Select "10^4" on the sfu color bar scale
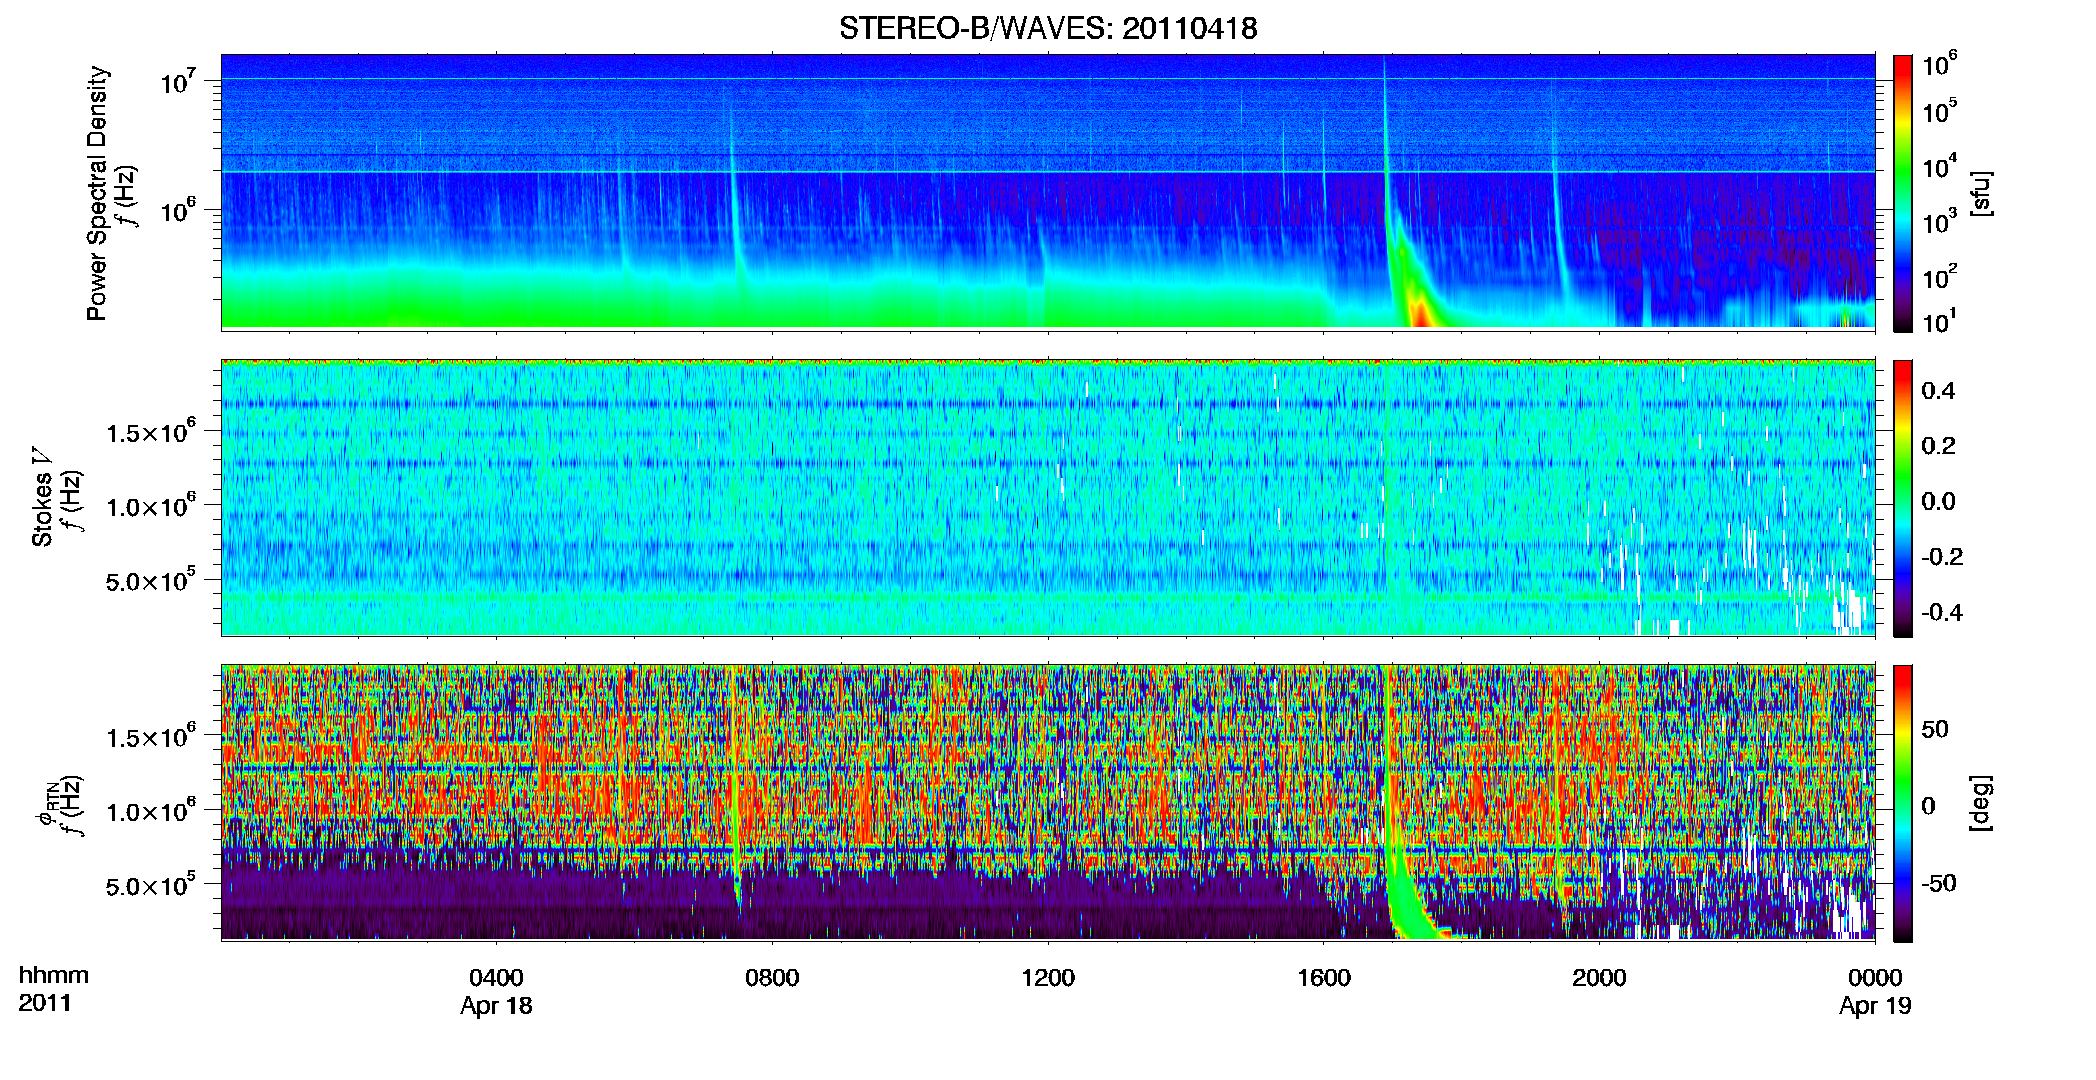The width and height of the screenshot is (2096, 1080). (1940, 167)
